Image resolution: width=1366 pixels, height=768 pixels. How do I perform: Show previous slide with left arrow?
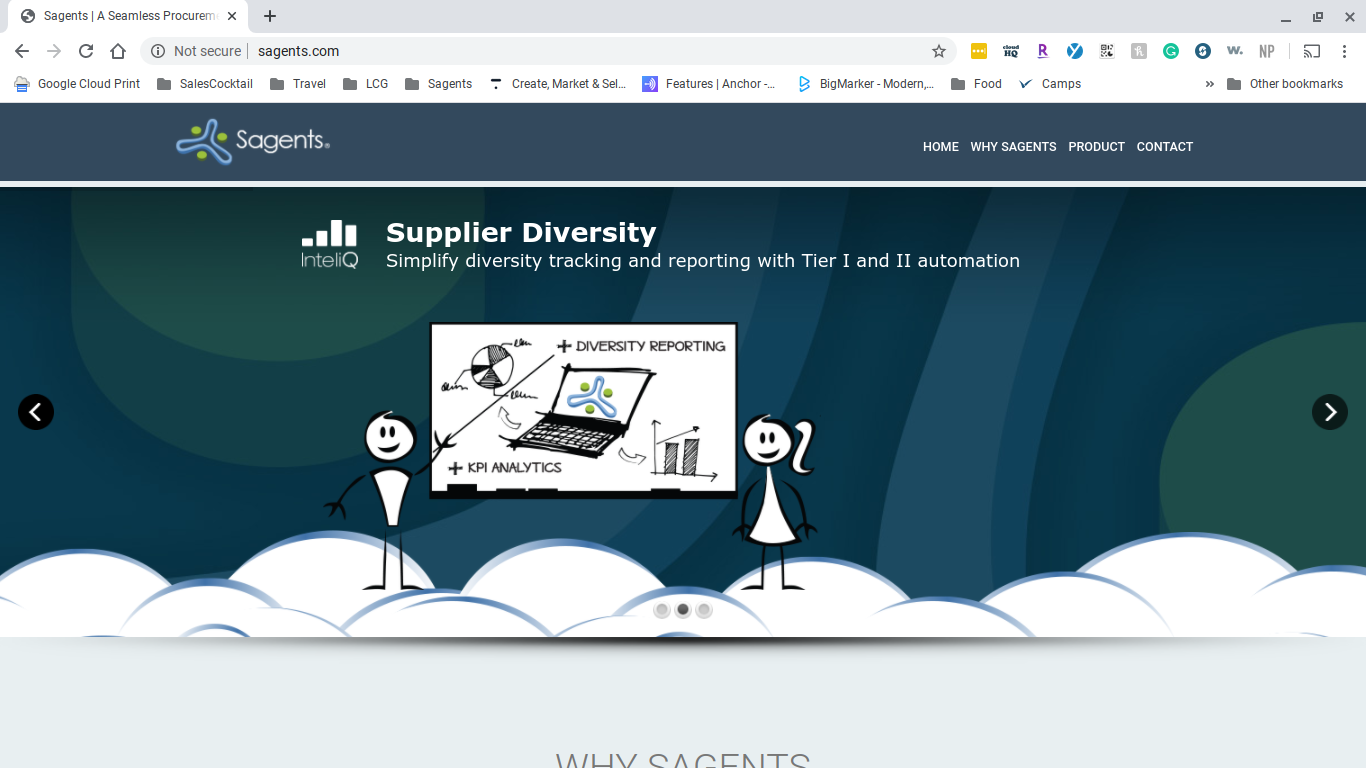pyautogui.click(x=36, y=411)
